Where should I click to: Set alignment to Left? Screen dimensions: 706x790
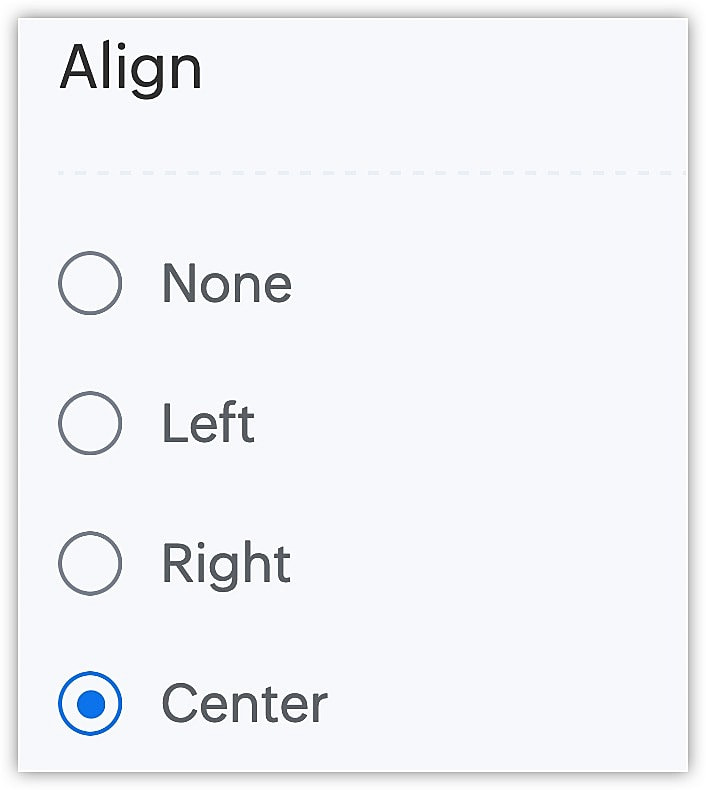pos(90,423)
